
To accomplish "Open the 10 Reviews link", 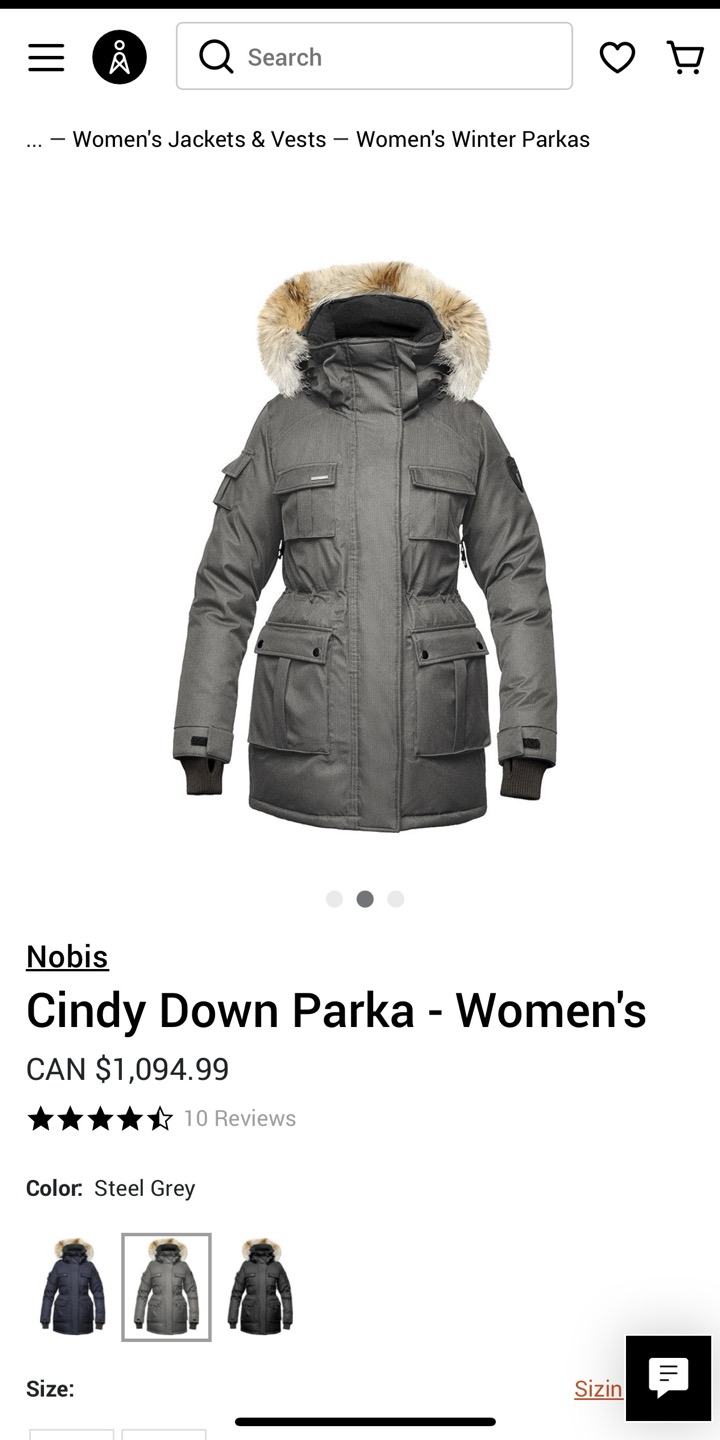I will pyautogui.click(x=240, y=1118).
